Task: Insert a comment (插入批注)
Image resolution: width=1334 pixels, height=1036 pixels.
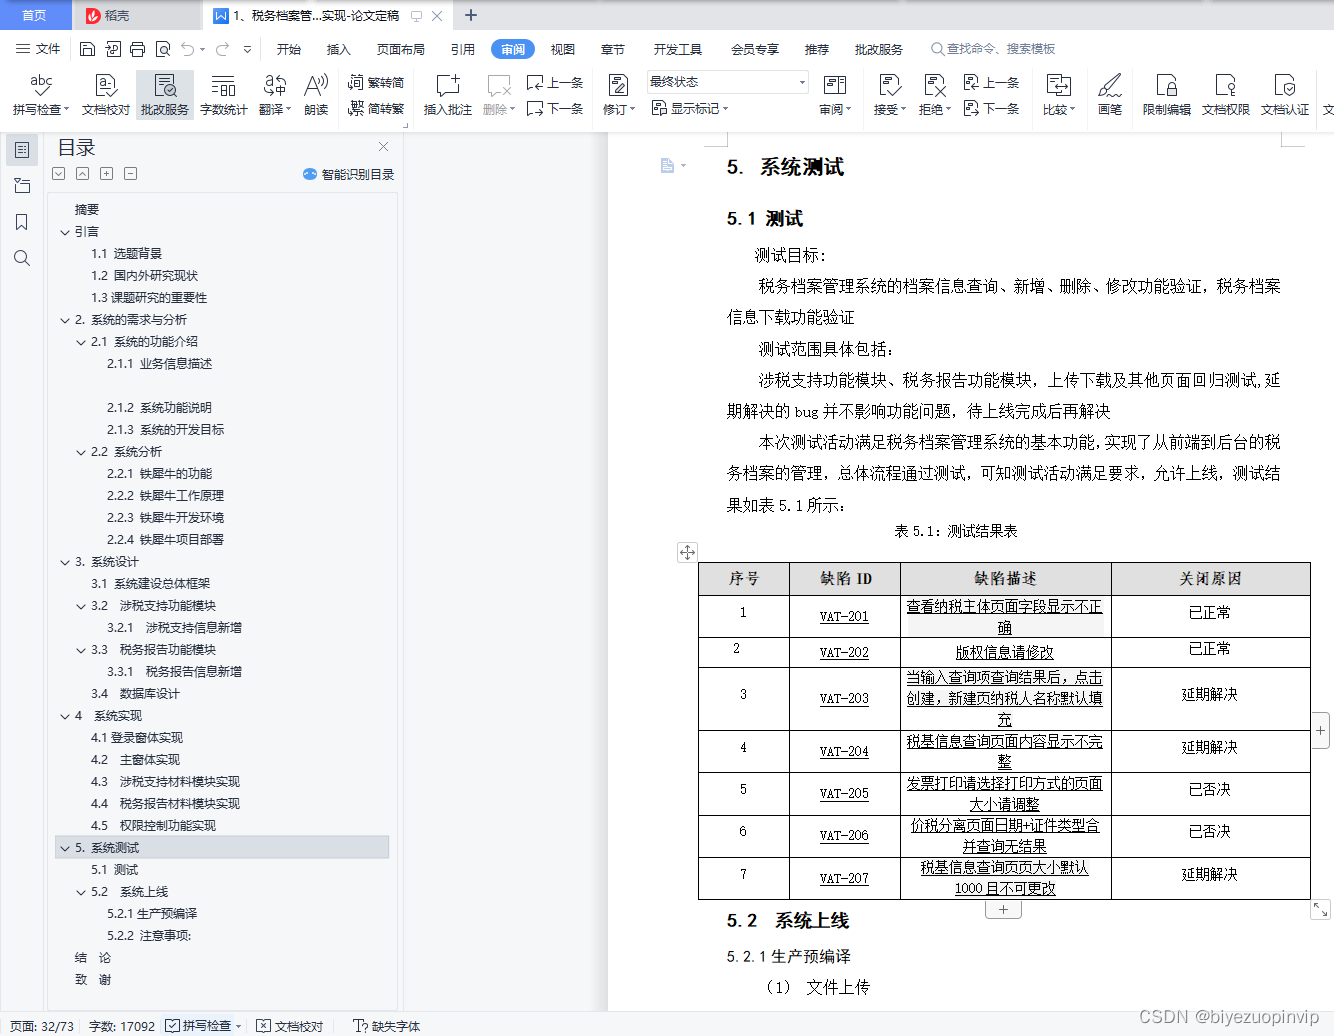Action: [447, 95]
